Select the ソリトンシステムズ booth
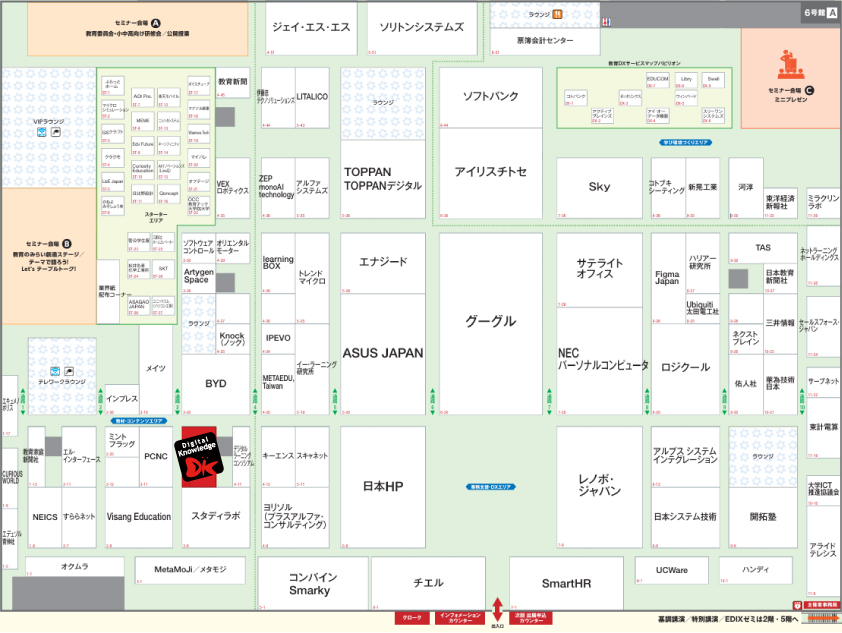The height and width of the screenshot is (633, 842). click(422, 28)
